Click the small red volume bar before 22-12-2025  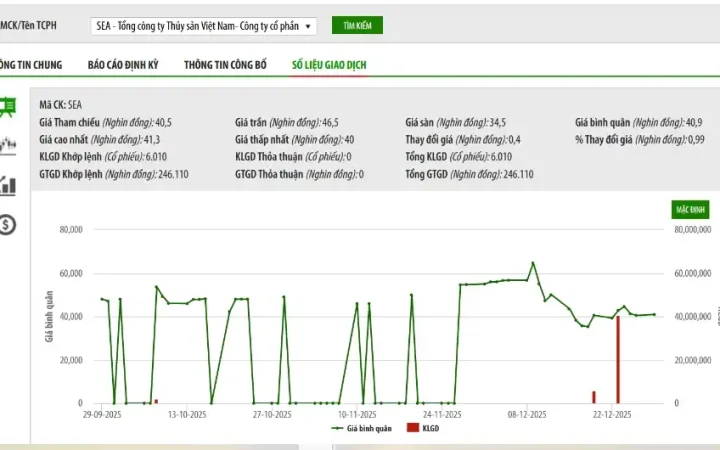(x=594, y=397)
